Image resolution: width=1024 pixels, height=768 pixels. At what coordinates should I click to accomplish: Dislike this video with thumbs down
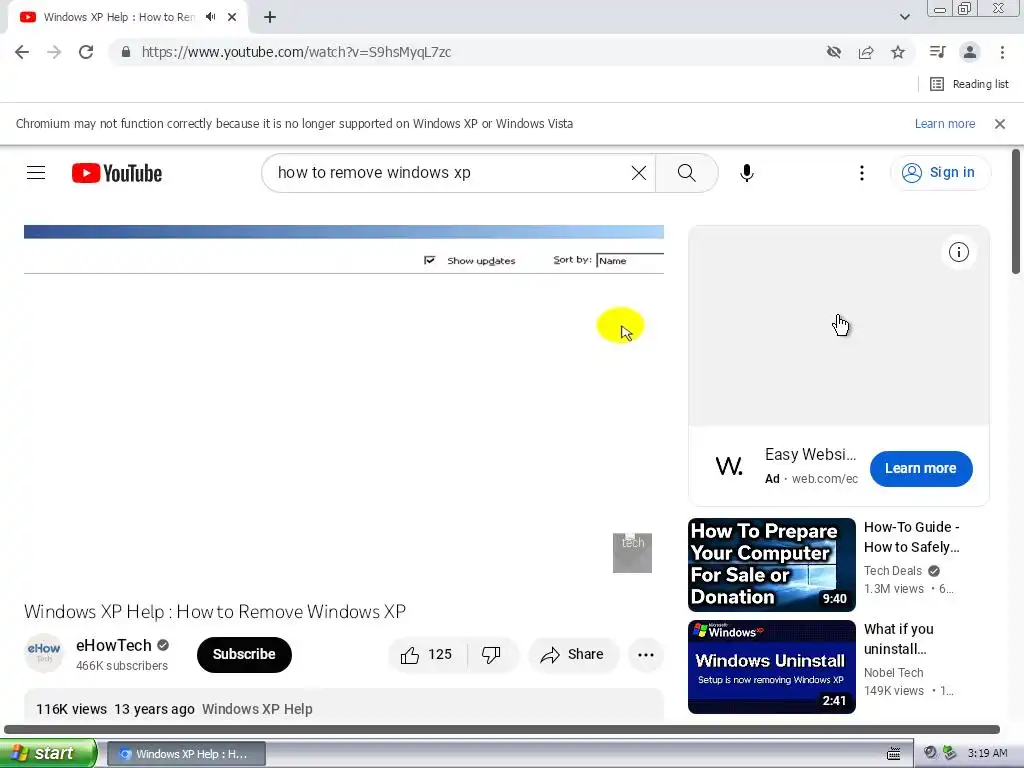pyautogui.click(x=491, y=654)
